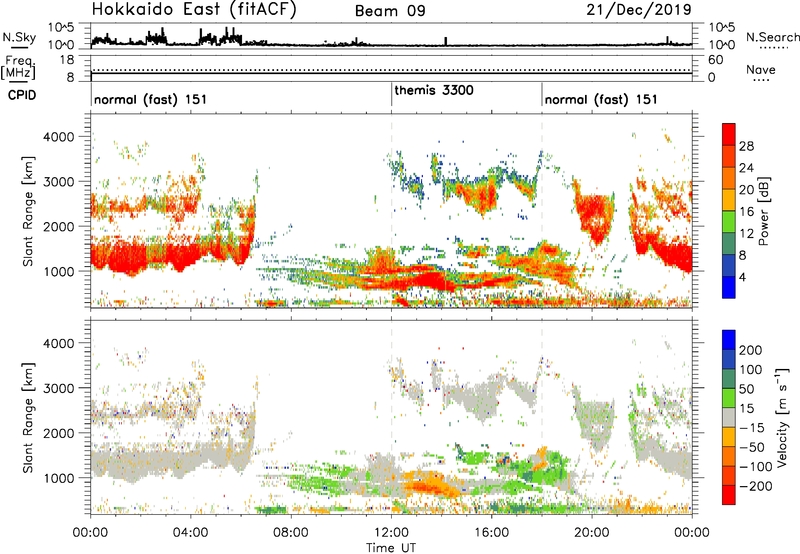Click the 'N.Sky' legend label
This screenshot has width=800, height=554.
pyautogui.click(x=19, y=37)
